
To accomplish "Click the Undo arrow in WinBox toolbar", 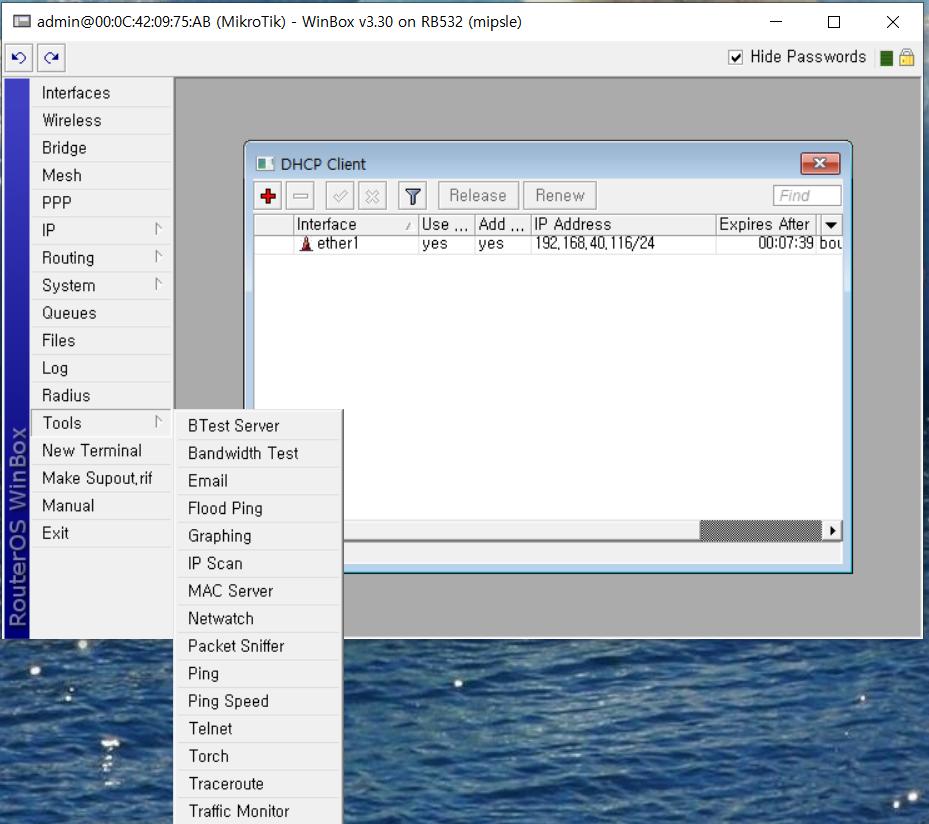I will tap(18, 57).
